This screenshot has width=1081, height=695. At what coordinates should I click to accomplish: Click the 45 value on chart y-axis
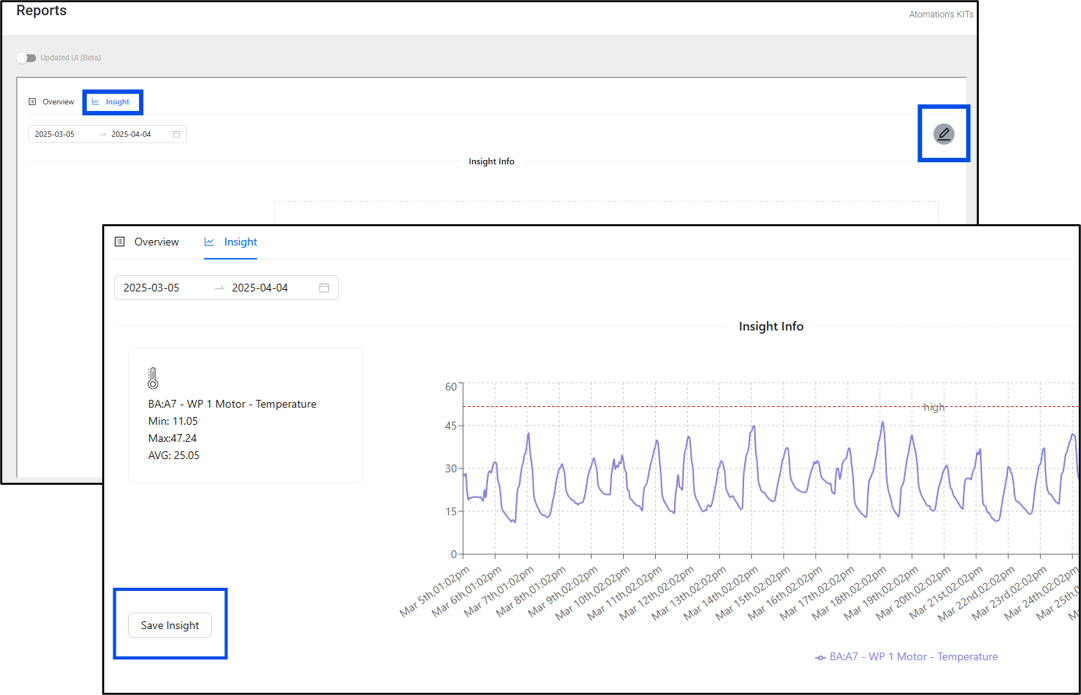451,426
